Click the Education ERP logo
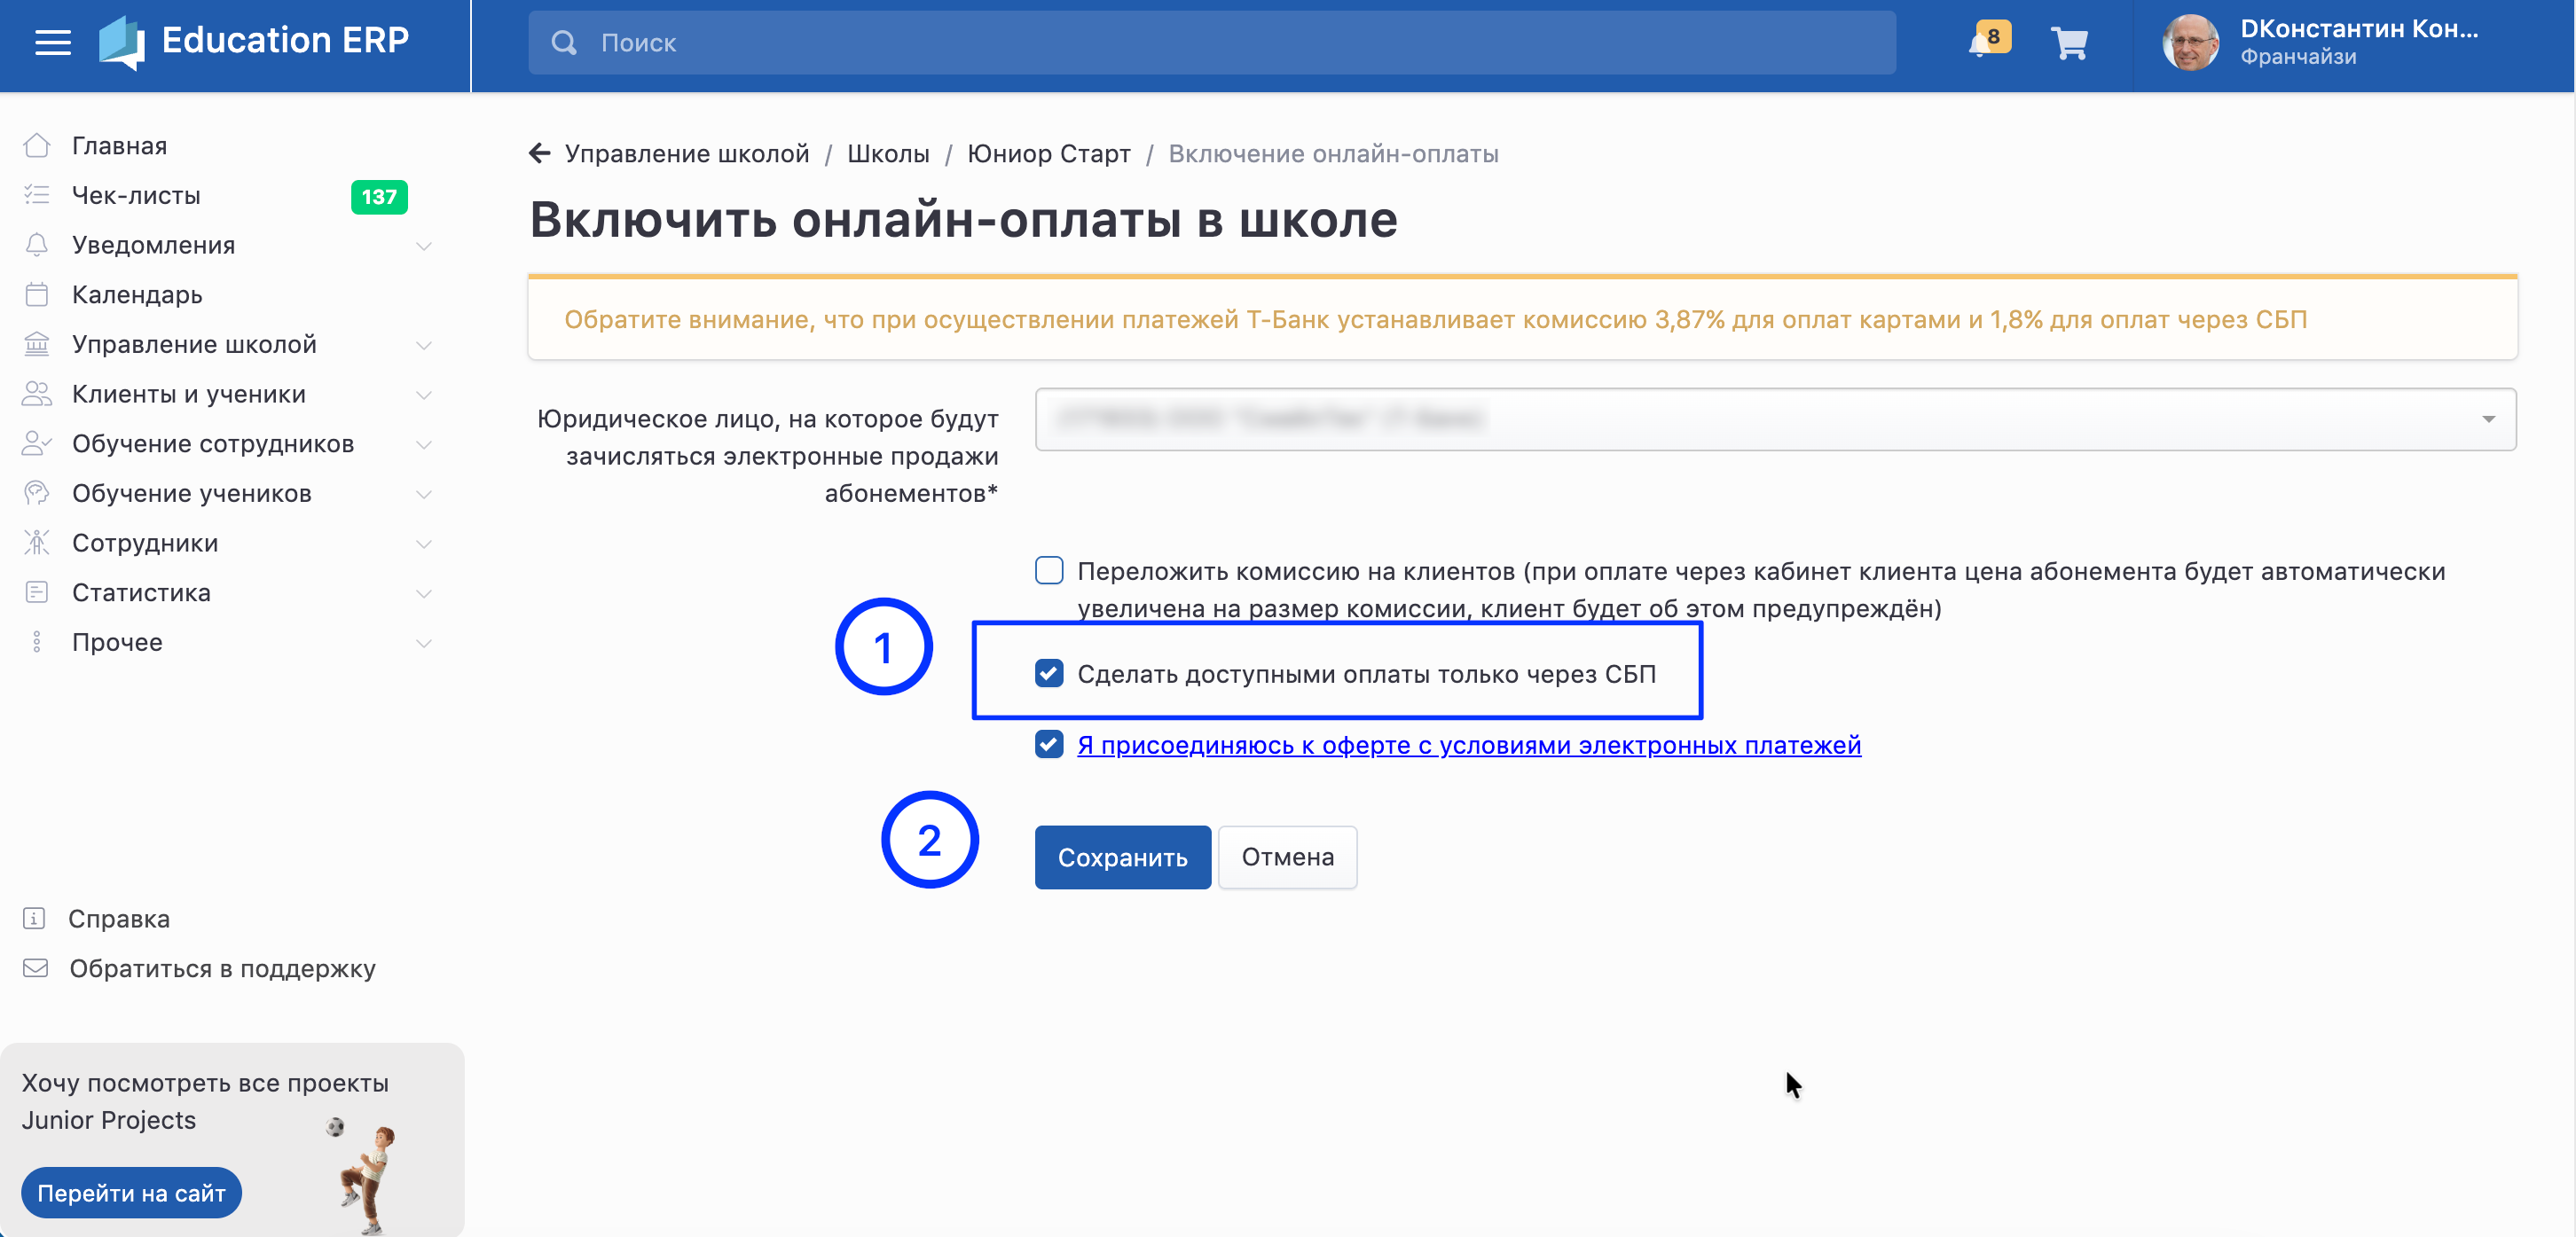This screenshot has width=2576, height=1237. click(253, 41)
